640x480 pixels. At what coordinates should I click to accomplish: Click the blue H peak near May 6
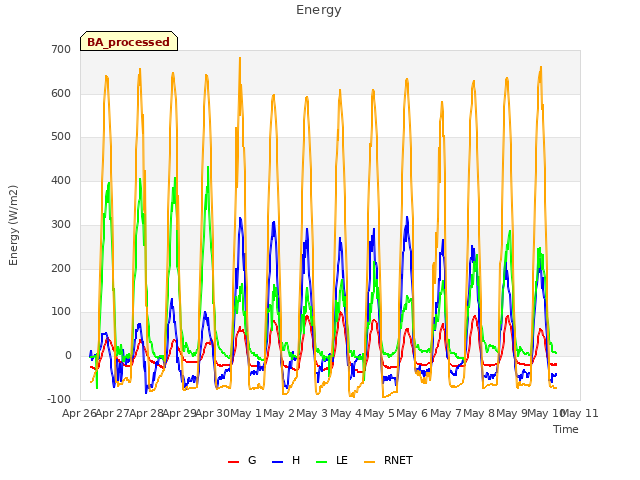(407, 217)
